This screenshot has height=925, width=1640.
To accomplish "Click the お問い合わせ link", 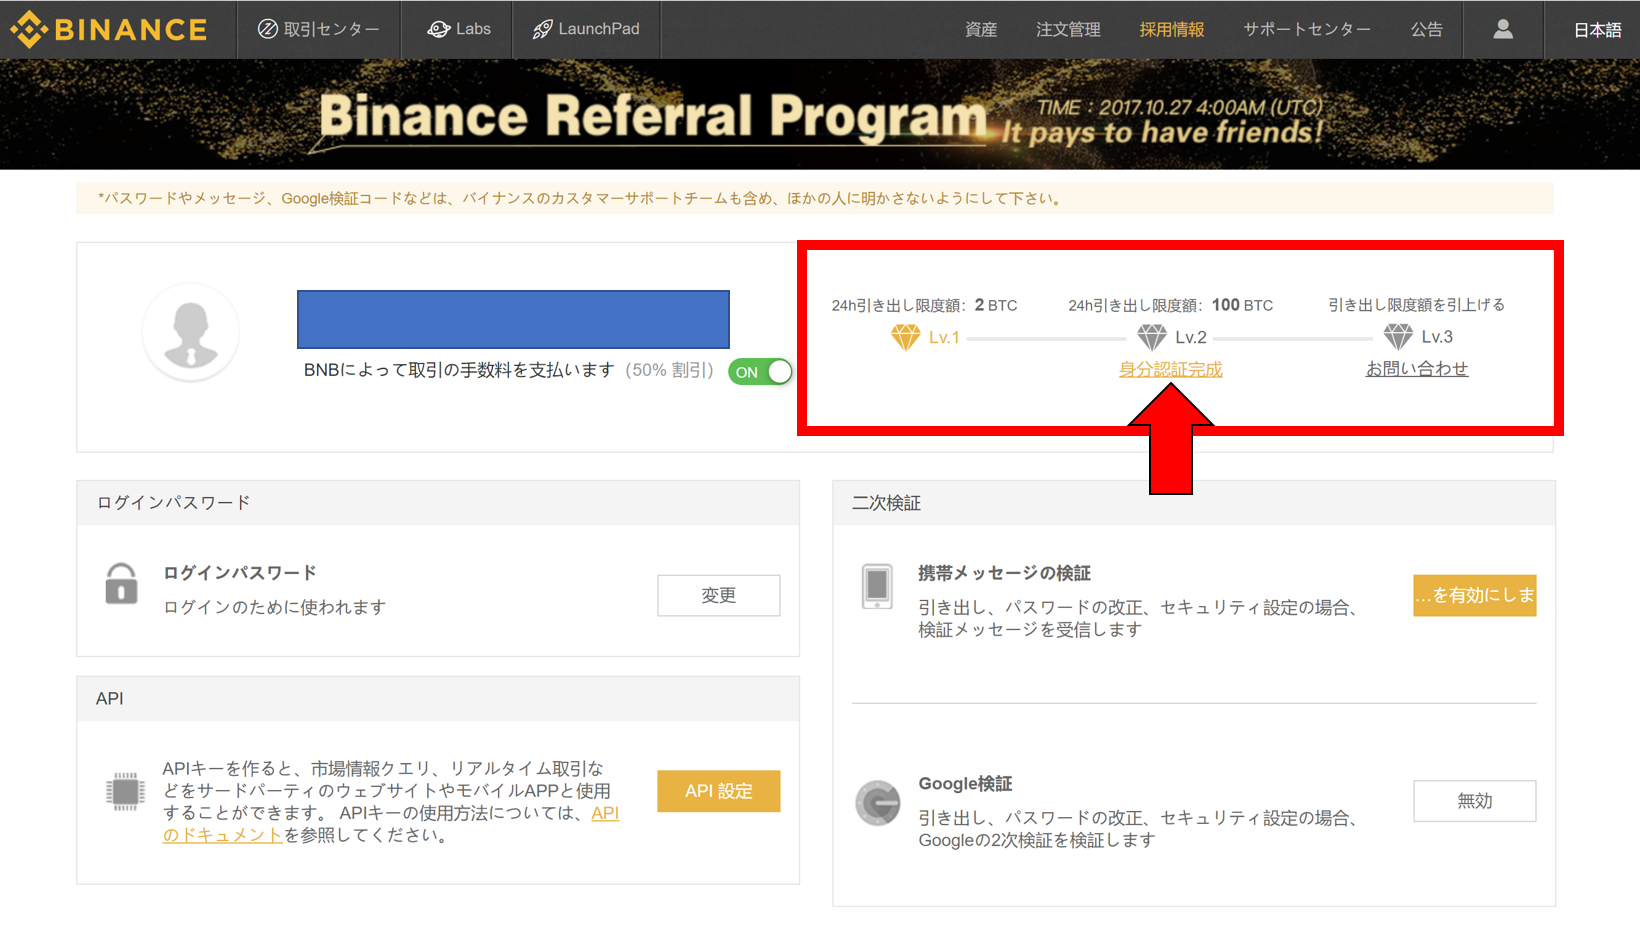I will pos(1417,369).
